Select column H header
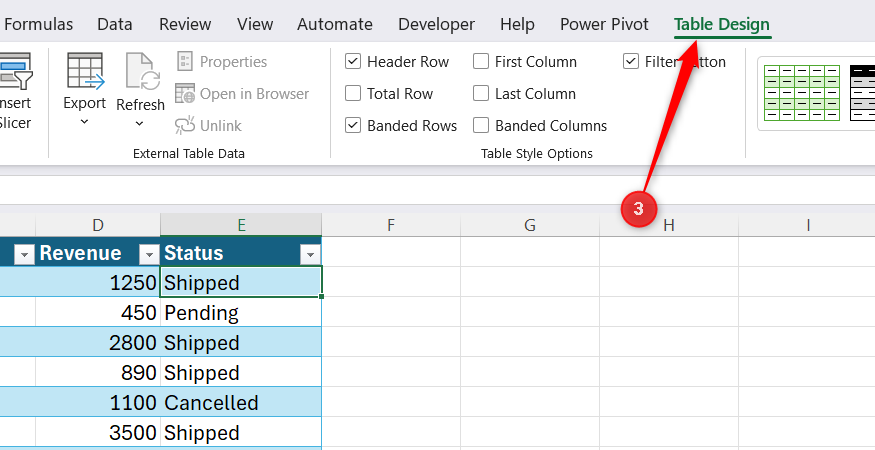The image size is (875, 450). tap(669, 225)
